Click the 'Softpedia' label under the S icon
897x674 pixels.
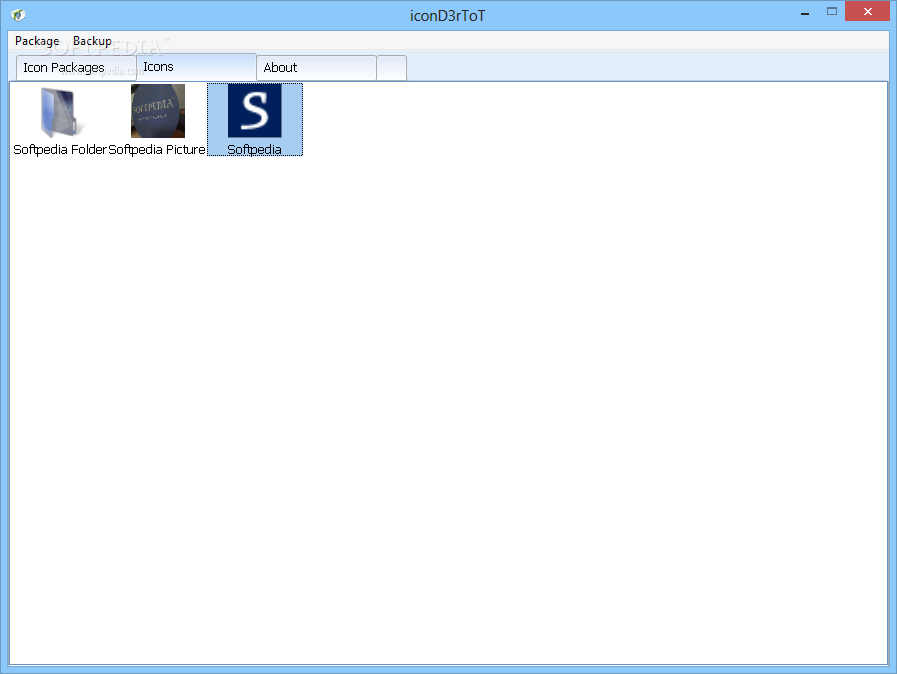point(255,149)
